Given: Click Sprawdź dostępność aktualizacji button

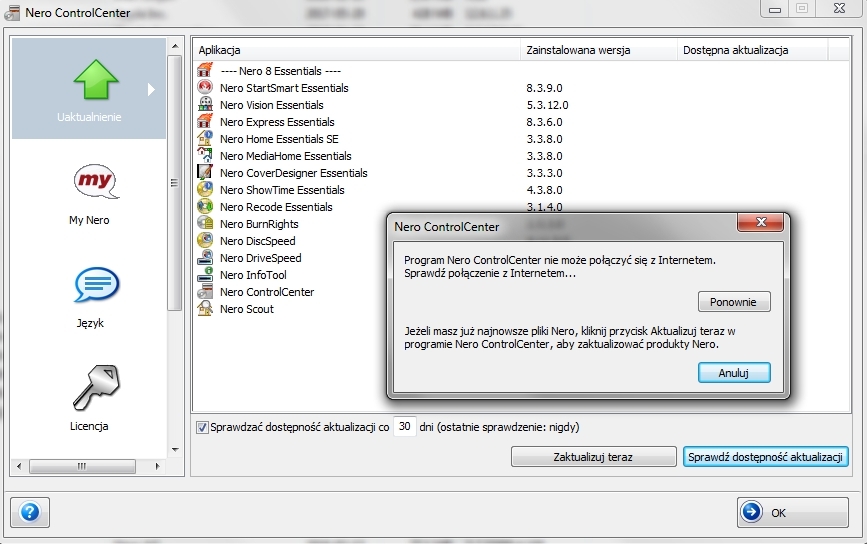Looking at the screenshot, I should (x=765, y=457).
